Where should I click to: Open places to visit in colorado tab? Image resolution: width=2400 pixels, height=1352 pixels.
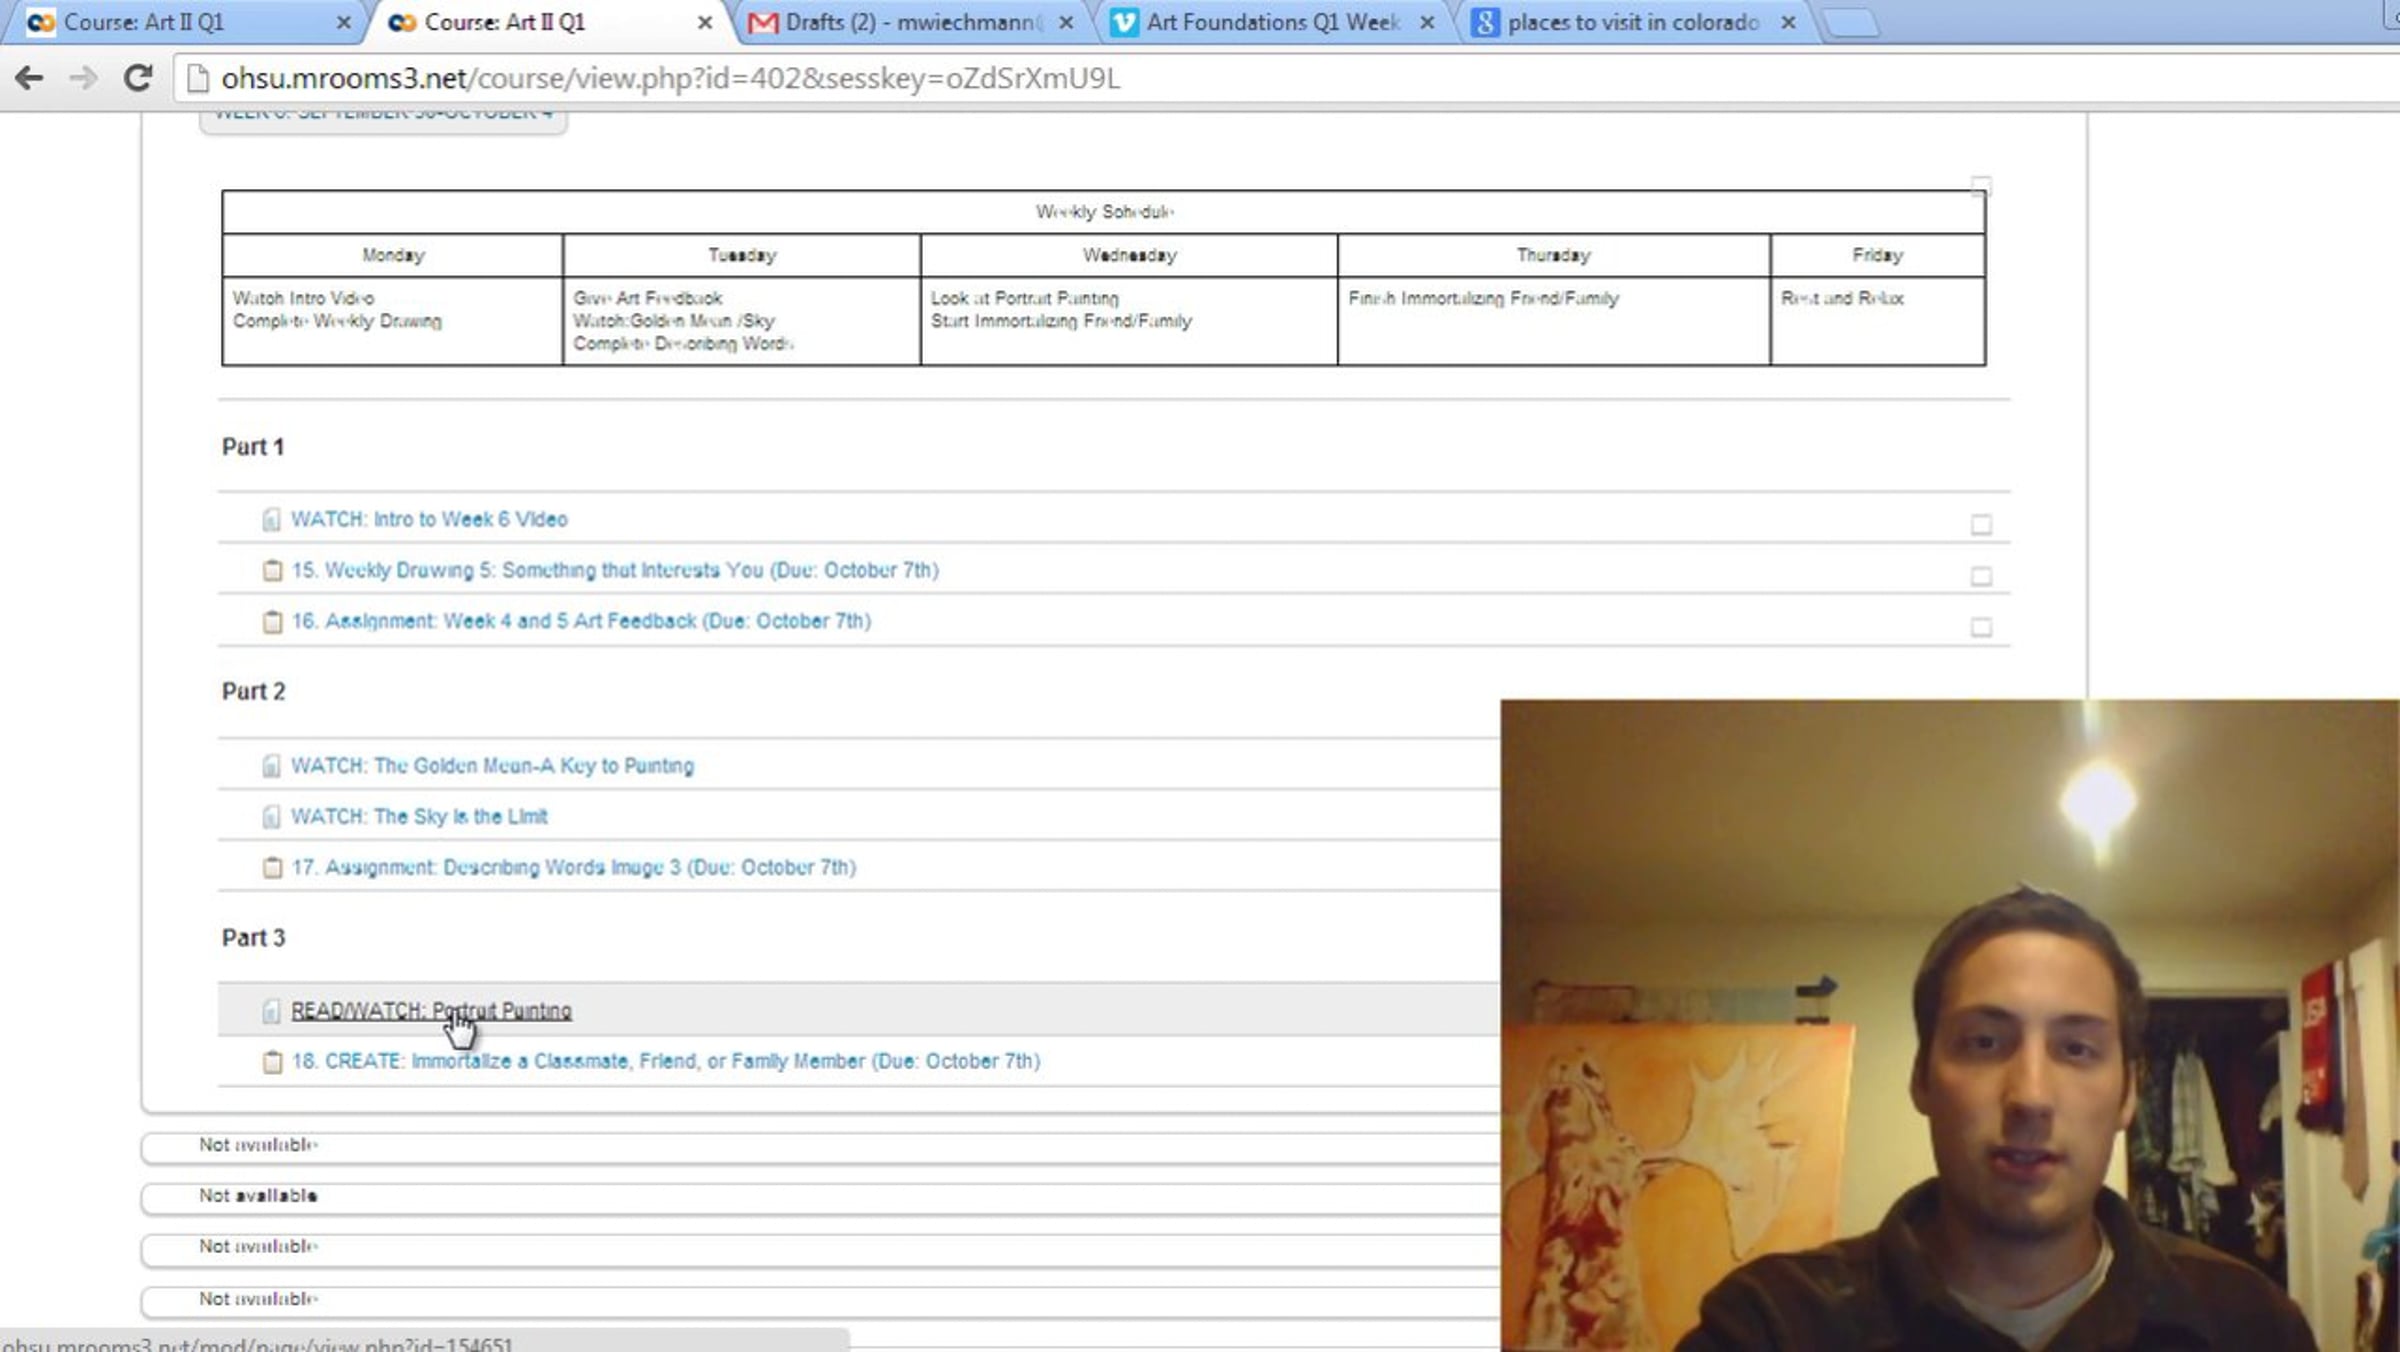pos(1630,22)
